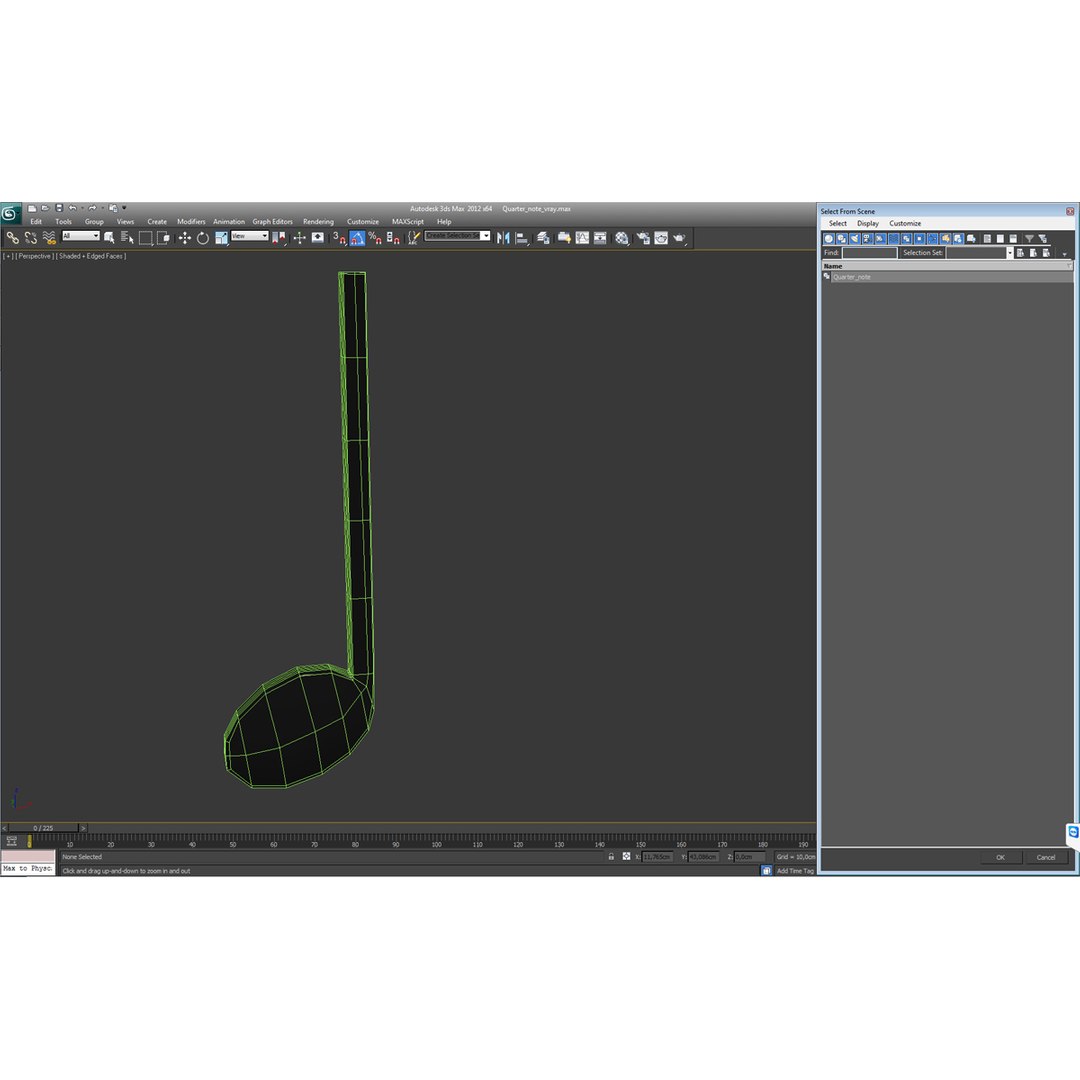Click the Find input field
The width and height of the screenshot is (1080, 1080).
coord(869,253)
